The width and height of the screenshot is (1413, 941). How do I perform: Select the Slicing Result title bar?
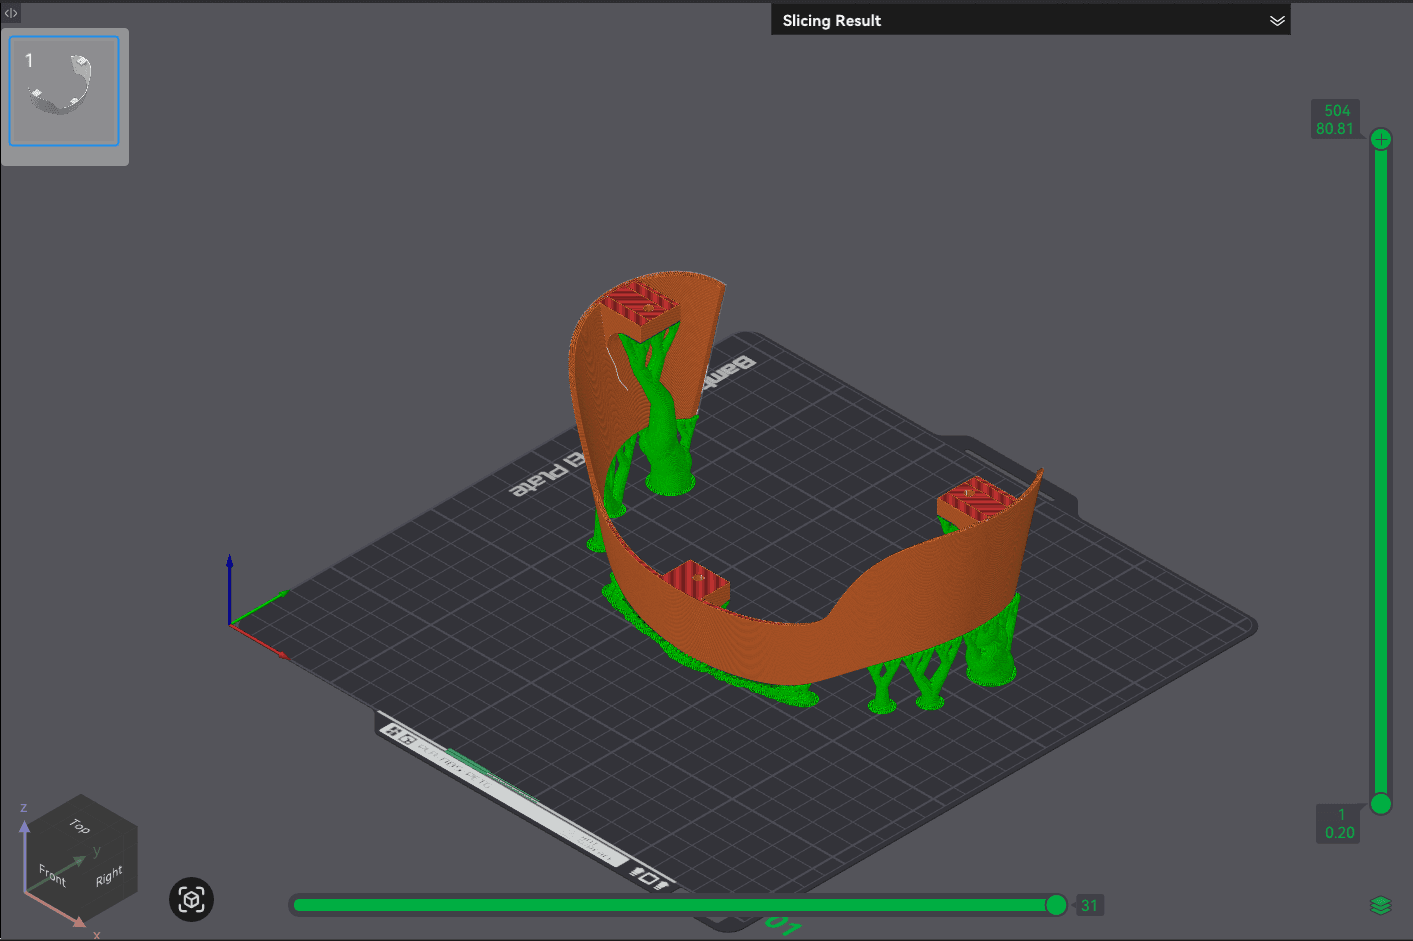tap(831, 20)
